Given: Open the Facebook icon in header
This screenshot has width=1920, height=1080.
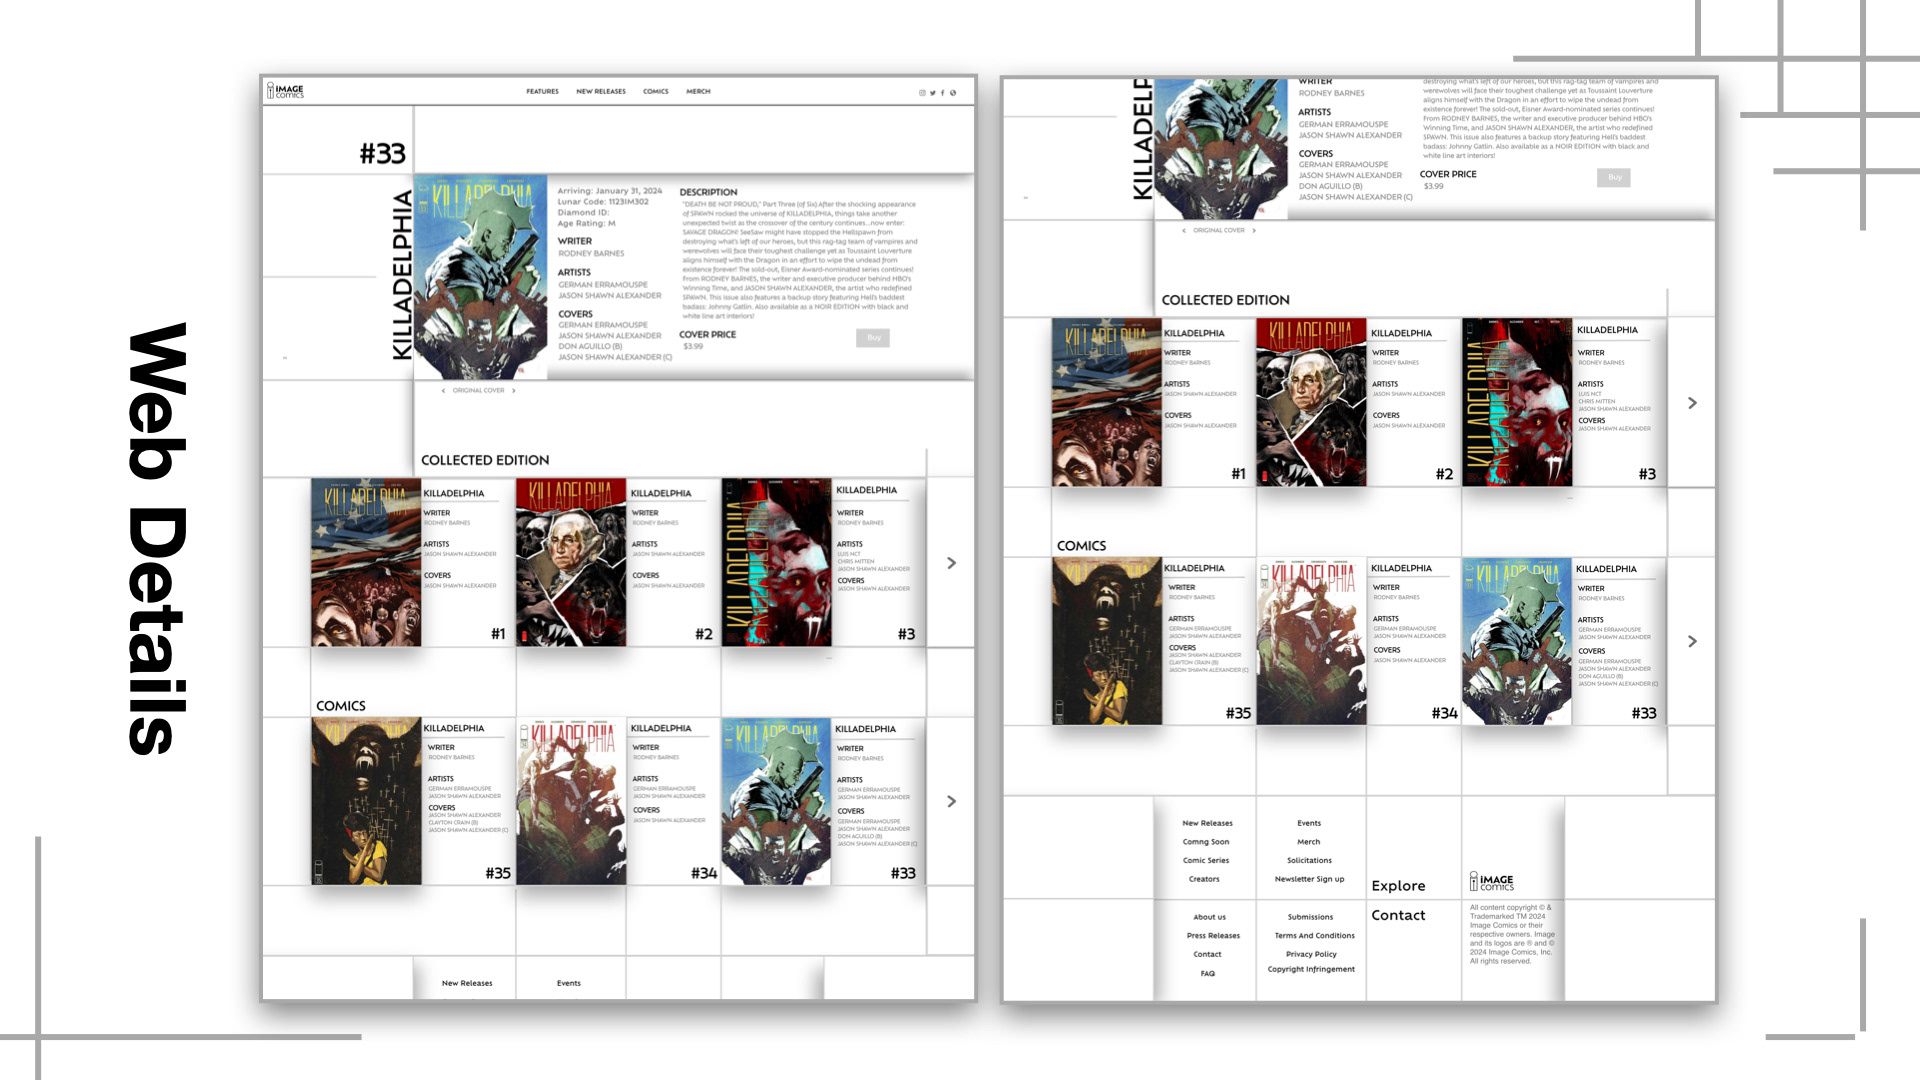Looking at the screenshot, I should pos(942,93).
